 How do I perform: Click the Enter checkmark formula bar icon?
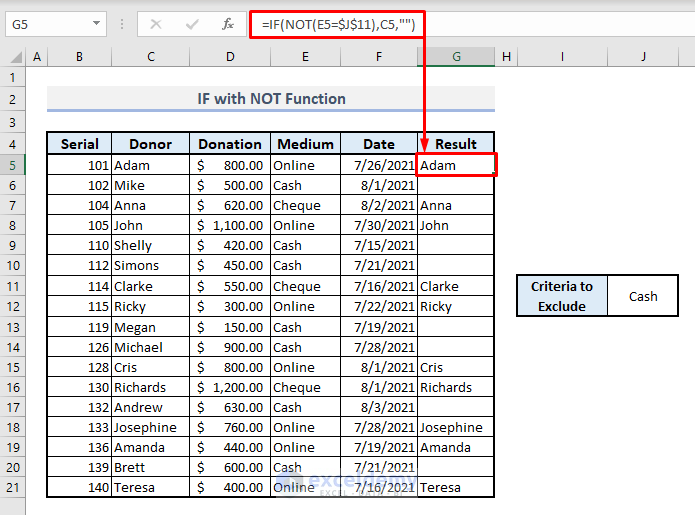(192, 24)
